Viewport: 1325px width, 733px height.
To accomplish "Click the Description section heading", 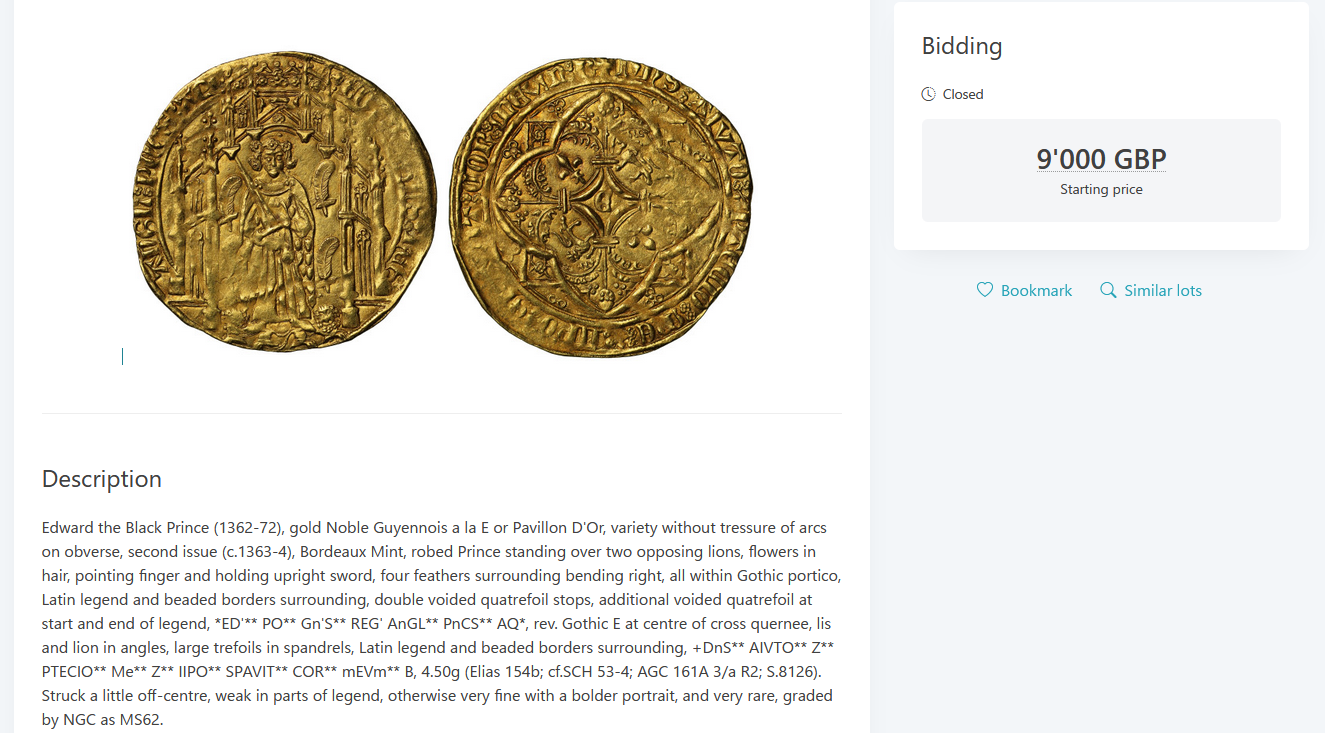I will pos(101,479).
